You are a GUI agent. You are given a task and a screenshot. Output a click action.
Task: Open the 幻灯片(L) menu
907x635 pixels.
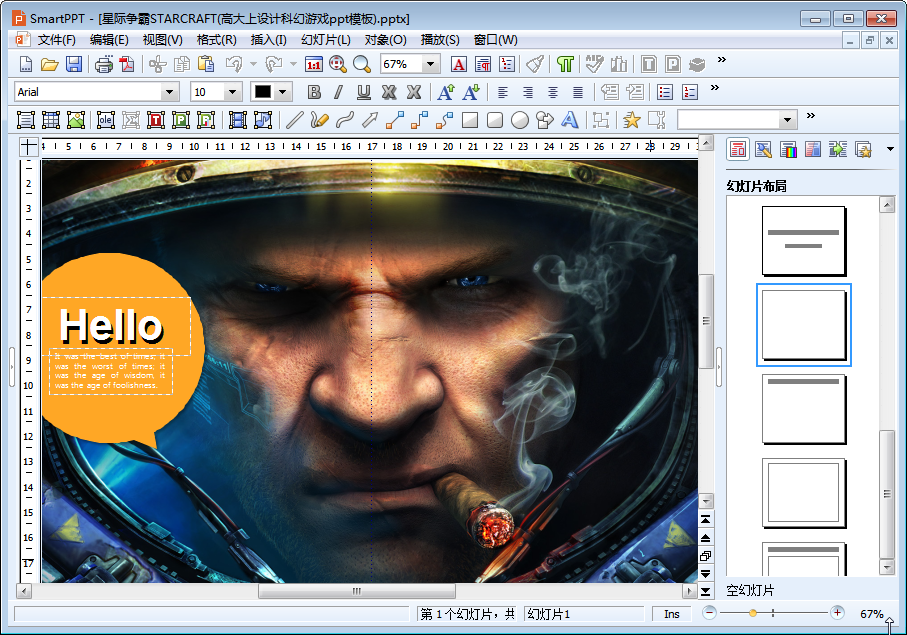325,40
